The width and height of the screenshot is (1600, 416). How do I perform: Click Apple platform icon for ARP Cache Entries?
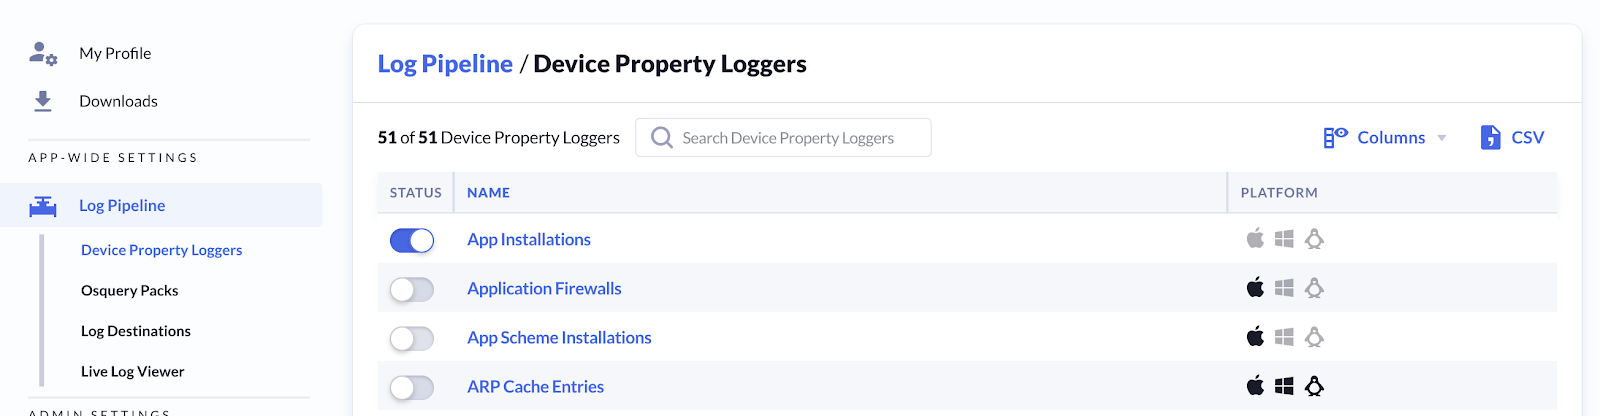click(x=1255, y=386)
